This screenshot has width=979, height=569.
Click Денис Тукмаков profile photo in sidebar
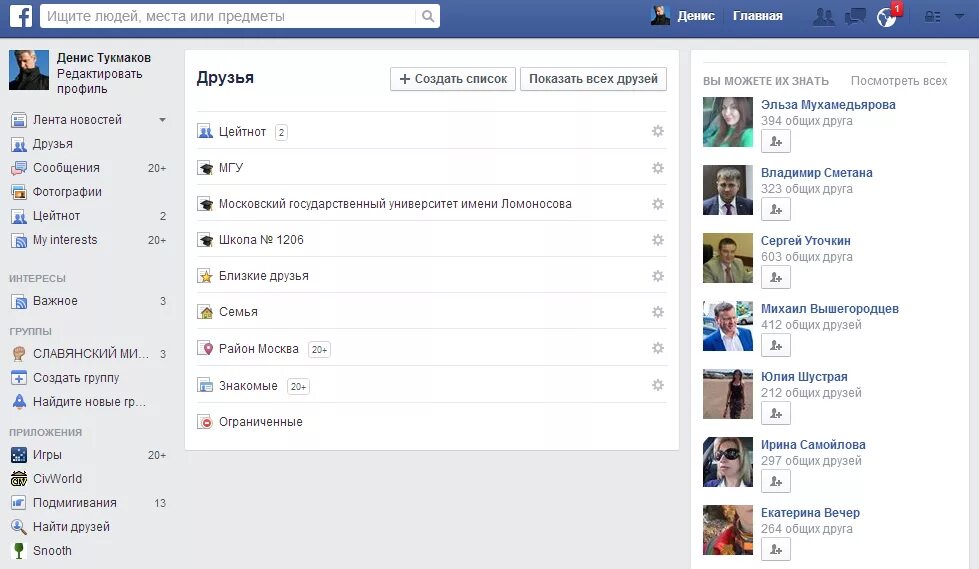point(29,70)
